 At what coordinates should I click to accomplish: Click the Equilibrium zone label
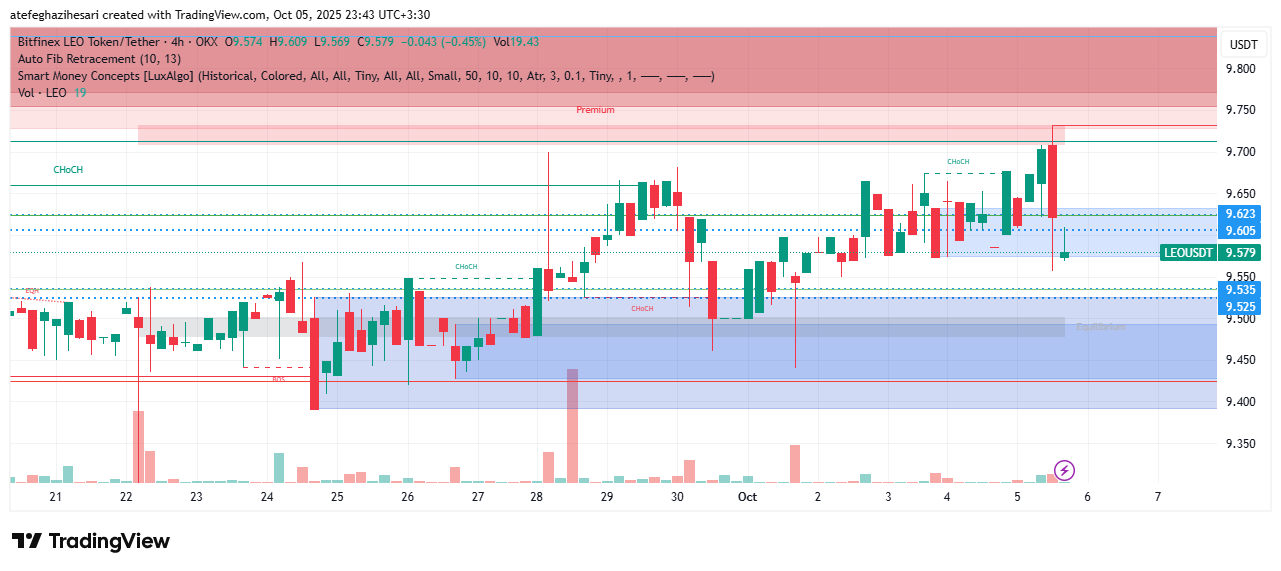point(1100,327)
